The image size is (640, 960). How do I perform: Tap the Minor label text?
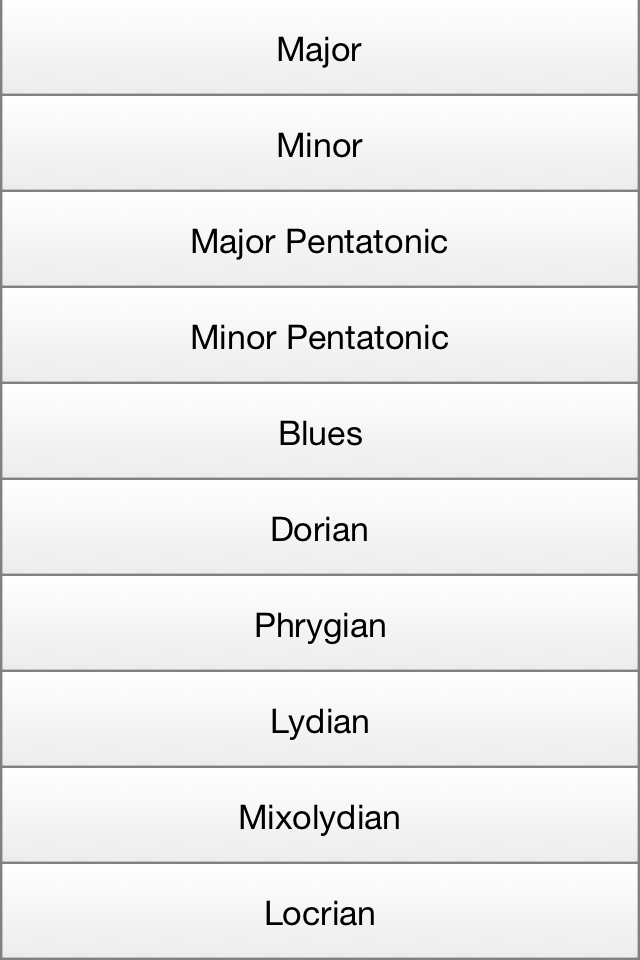click(319, 146)
